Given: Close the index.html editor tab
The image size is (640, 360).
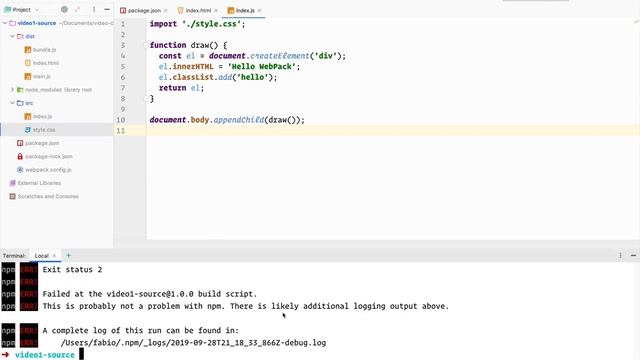Looking at the screenshot, I should [x=216, y=11].
